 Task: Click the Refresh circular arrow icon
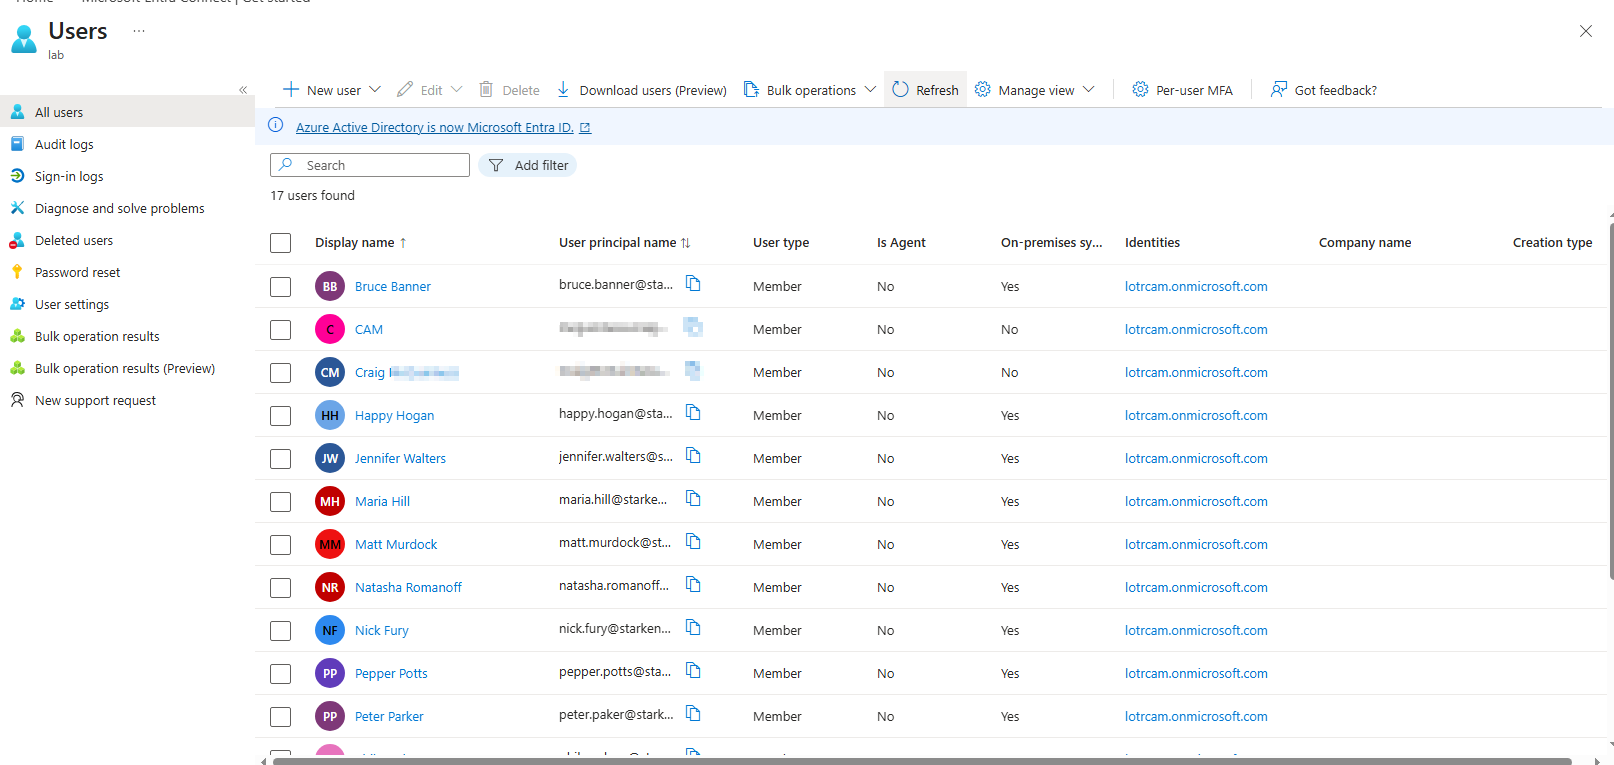900,89
